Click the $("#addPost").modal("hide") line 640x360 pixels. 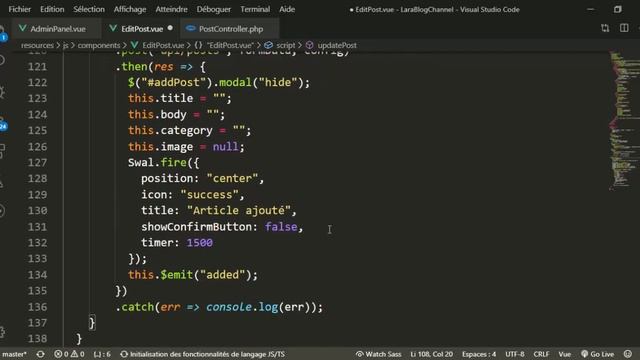[219, 83]
